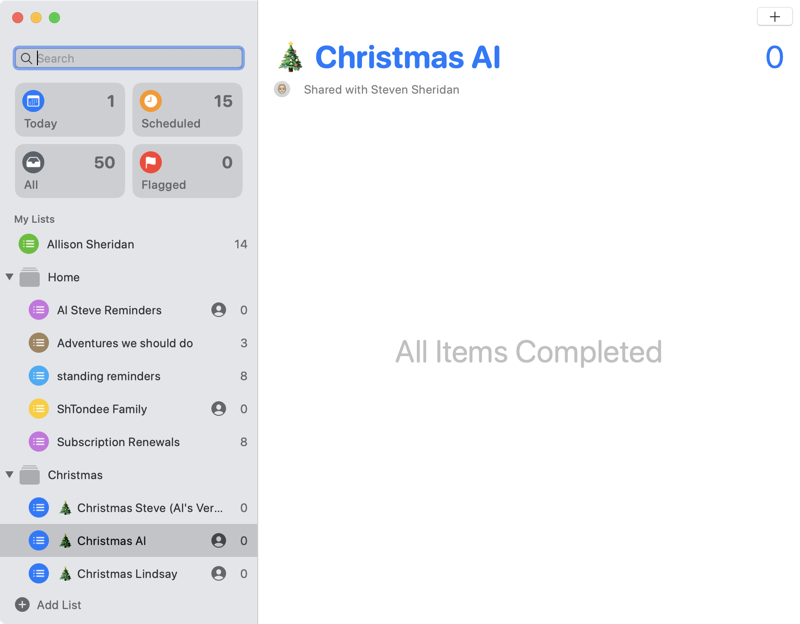This screenshot has width=800, height=624.
Task: Open Subscription Renewals list
Action: tap(118, 442)
